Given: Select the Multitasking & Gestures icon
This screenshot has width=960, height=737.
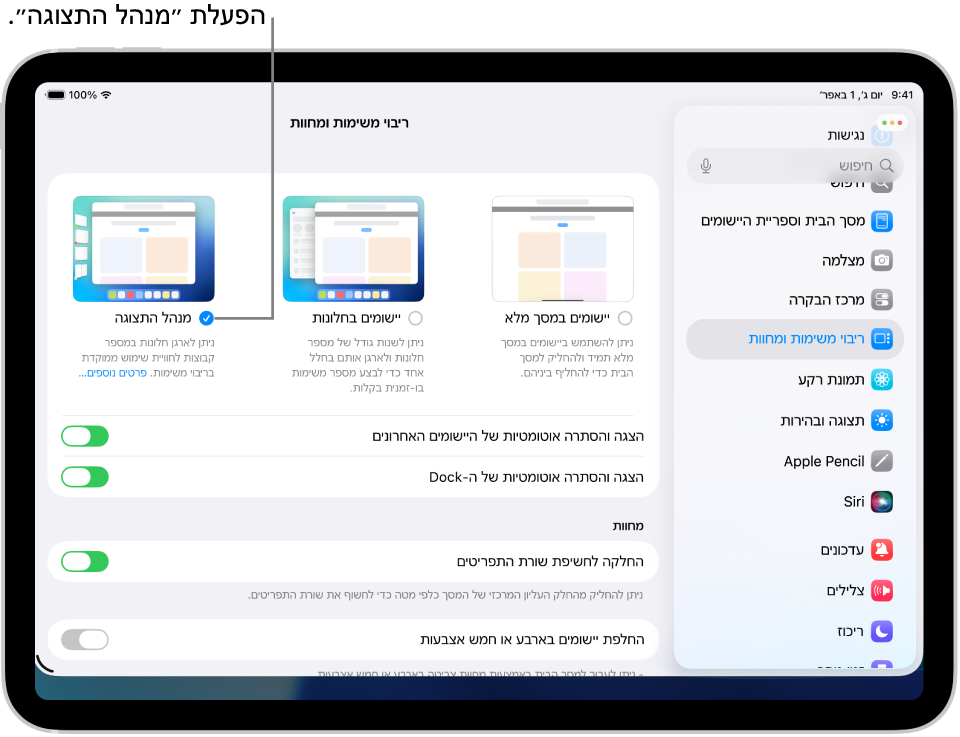Looking at the screenshot, I should [881, 339].
